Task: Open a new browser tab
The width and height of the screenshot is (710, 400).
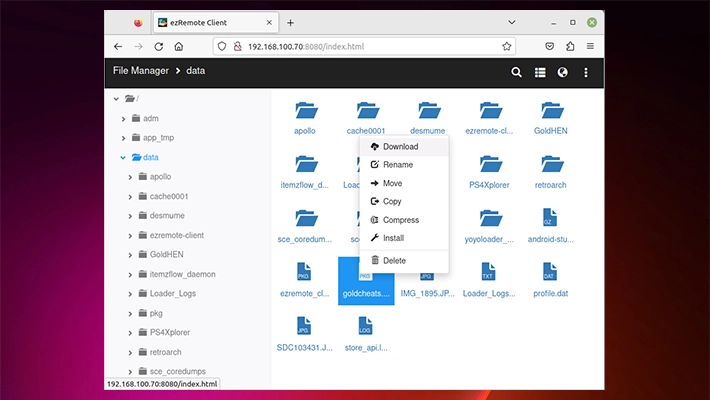Action: [x=290, y=22]
